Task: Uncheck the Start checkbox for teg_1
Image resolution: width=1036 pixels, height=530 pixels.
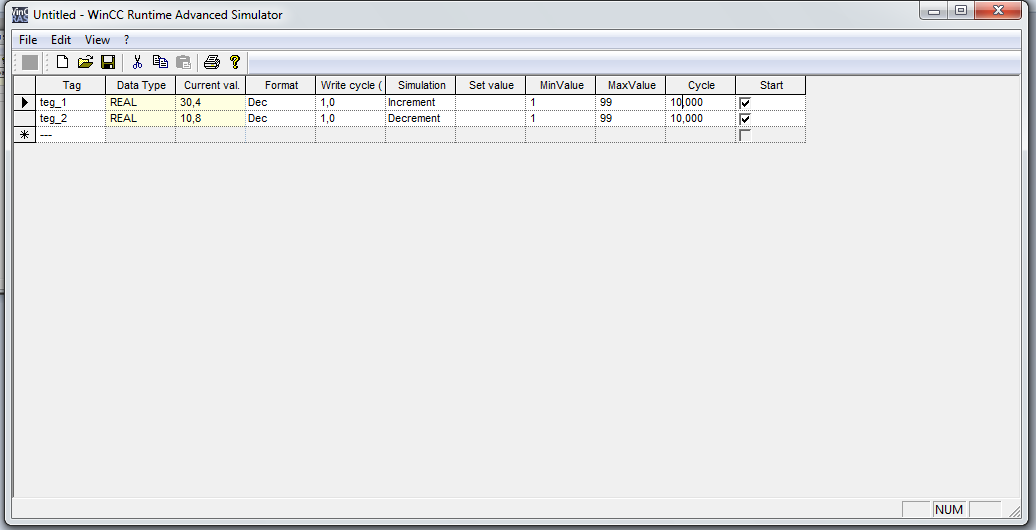Action: point(745,102)
